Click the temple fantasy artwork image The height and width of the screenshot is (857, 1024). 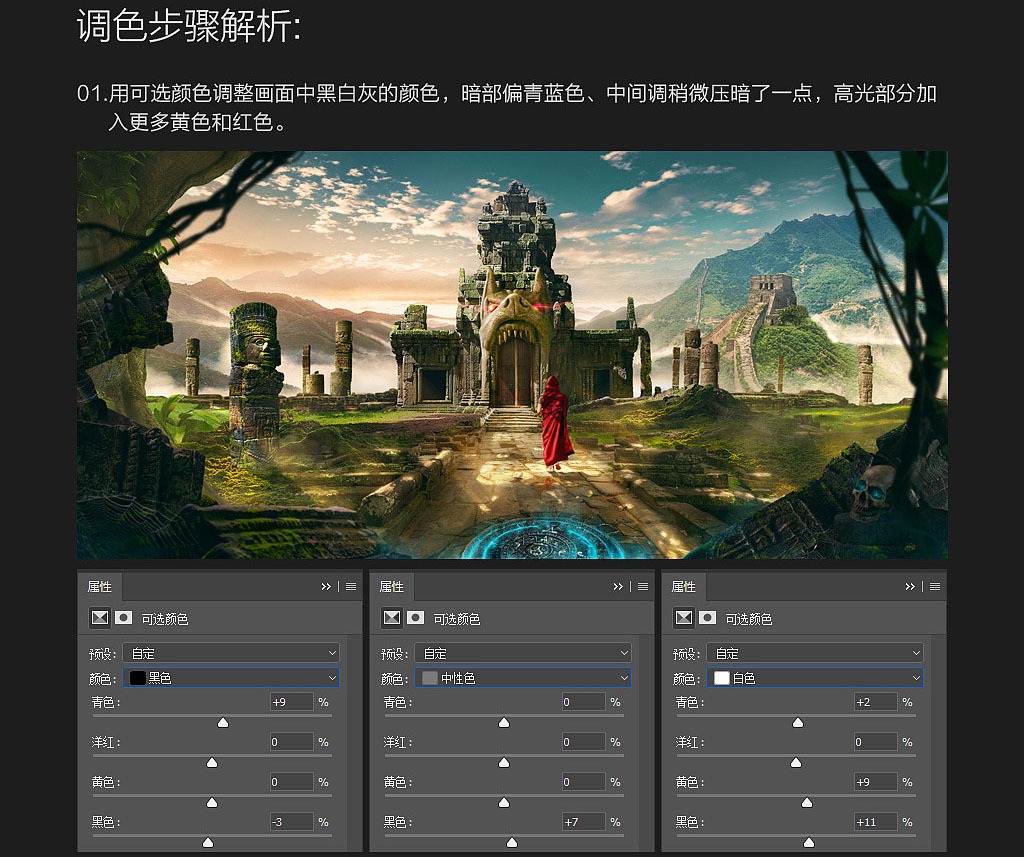512,355
